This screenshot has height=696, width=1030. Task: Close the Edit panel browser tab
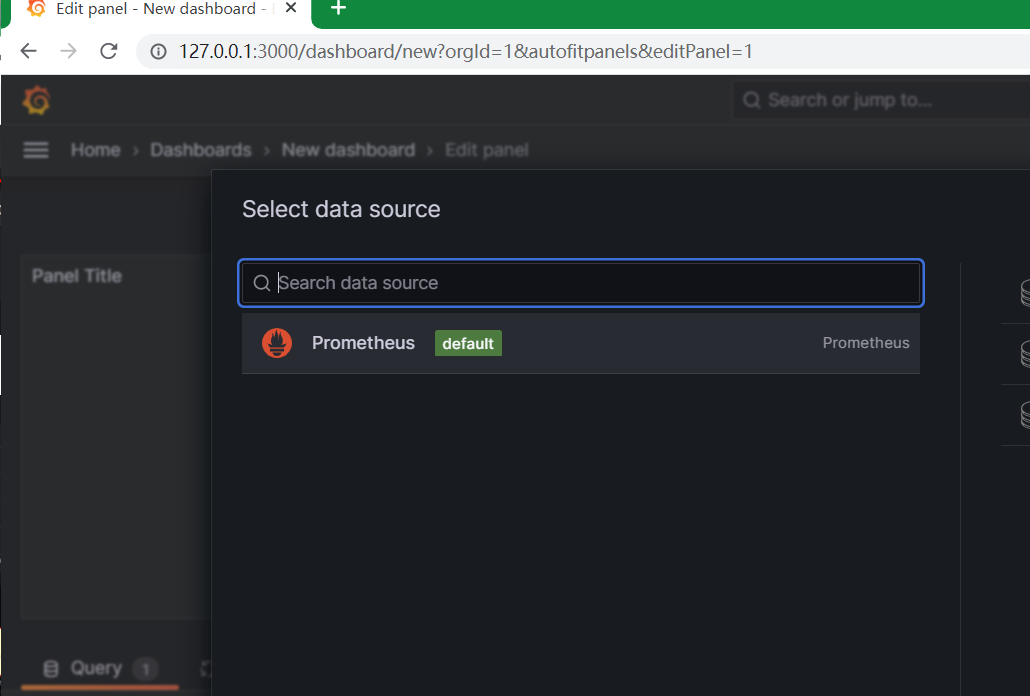[x=291, y=8]
